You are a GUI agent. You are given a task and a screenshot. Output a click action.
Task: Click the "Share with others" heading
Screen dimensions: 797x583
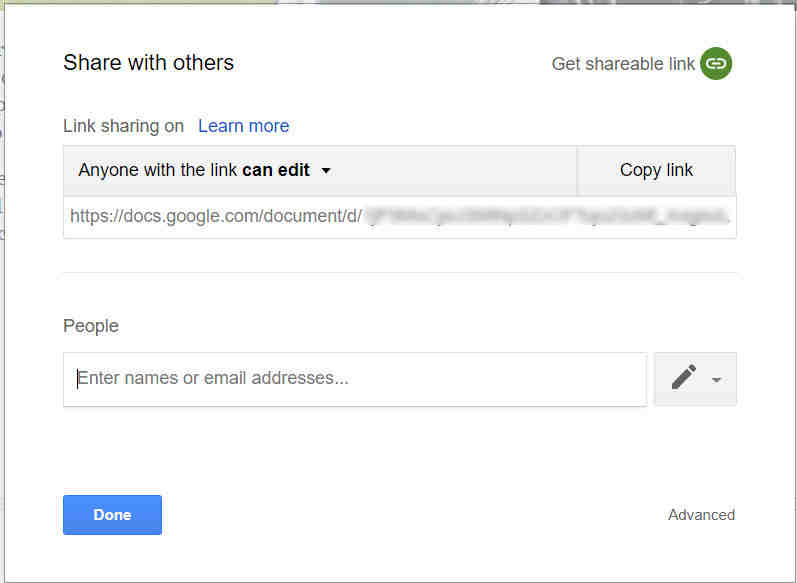[148, 62]
